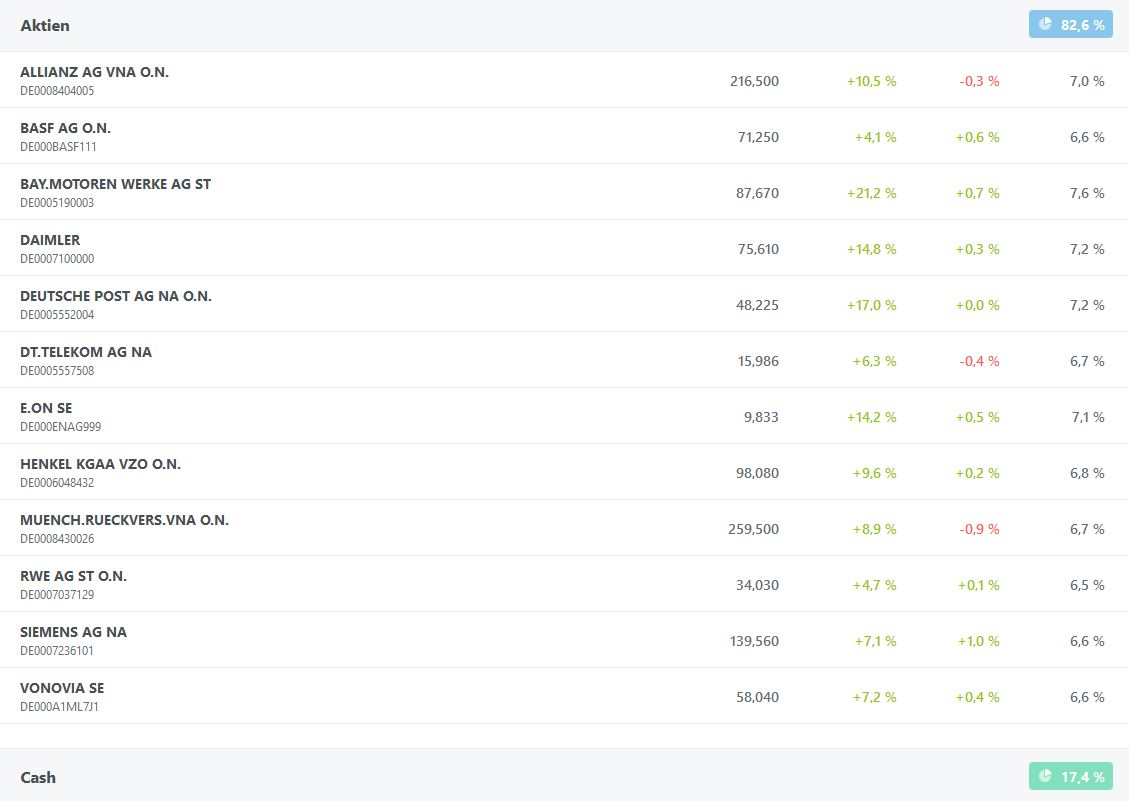Open RWE AG ST O.N. entry
The height and width of the screenshot is (801, 1129).
73,576
